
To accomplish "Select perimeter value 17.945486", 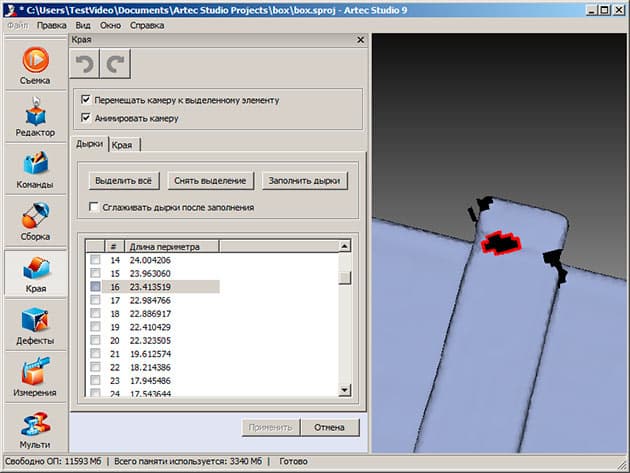I will [150, 381].
